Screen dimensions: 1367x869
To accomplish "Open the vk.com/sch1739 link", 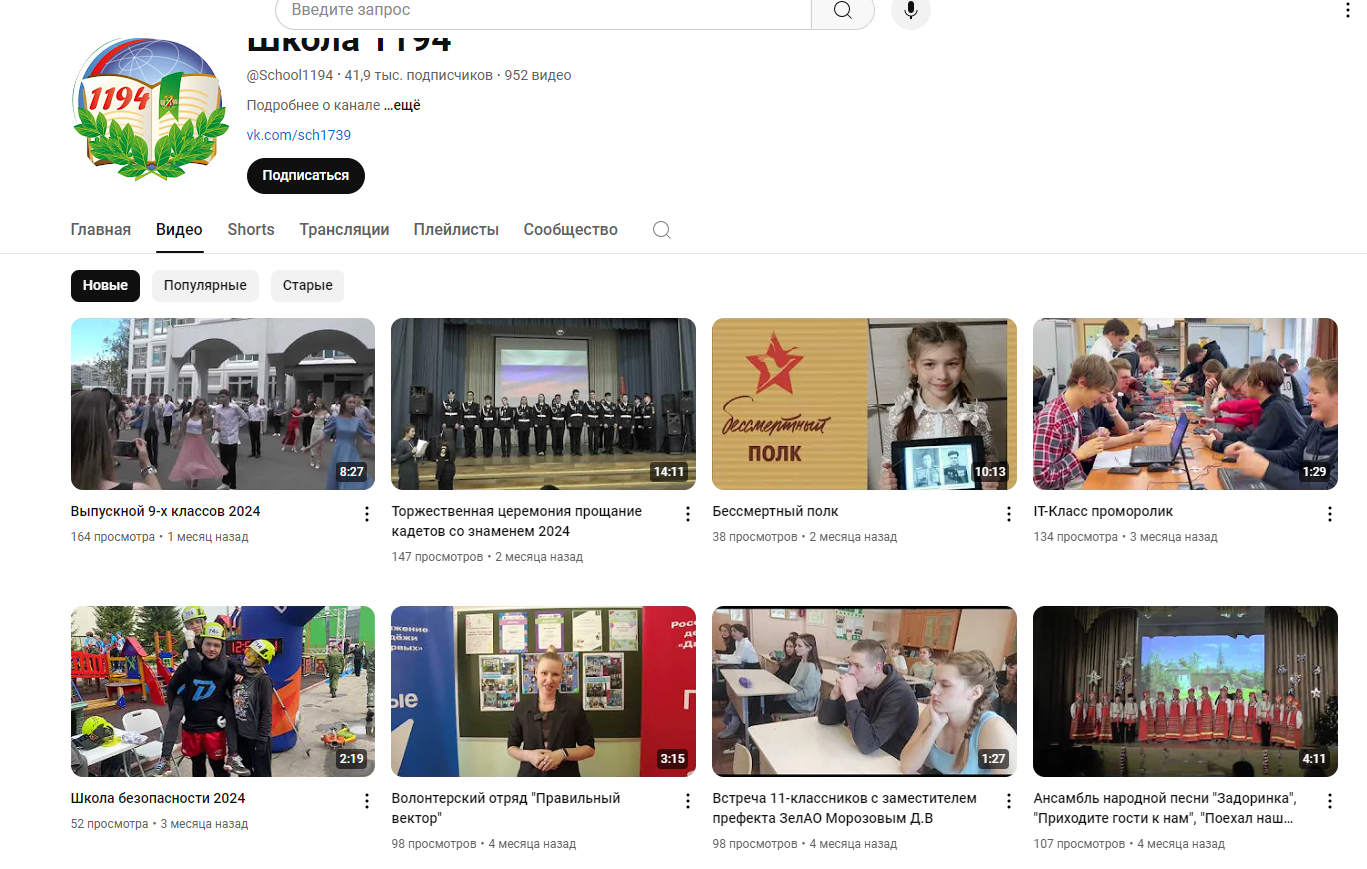I will pyautogui.click(x=299, y=135).
